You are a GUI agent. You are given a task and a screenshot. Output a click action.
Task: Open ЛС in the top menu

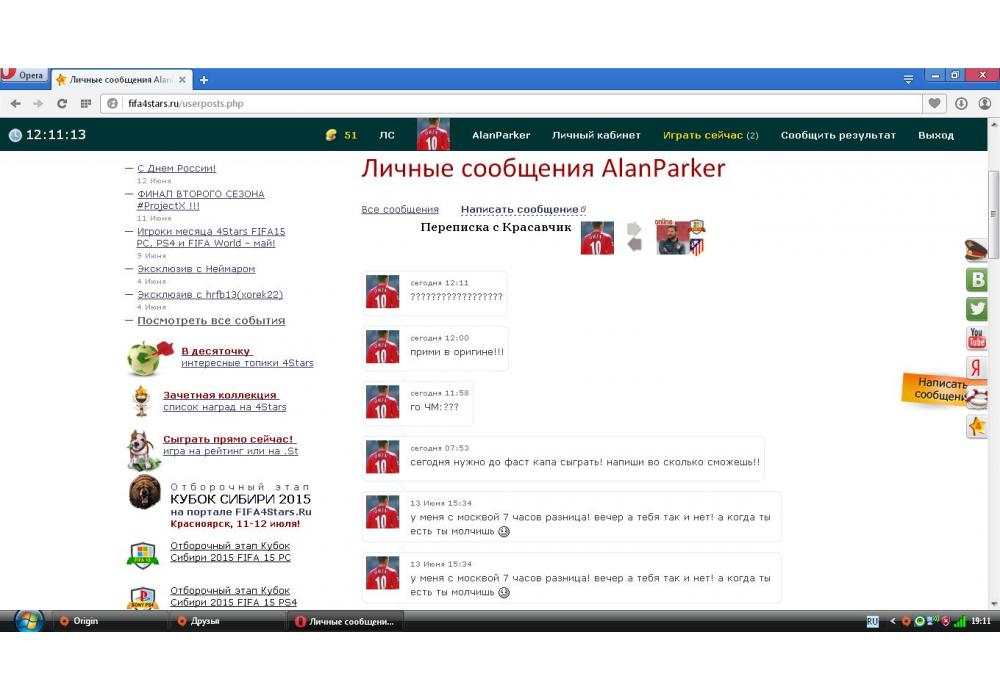coord(386,135)
